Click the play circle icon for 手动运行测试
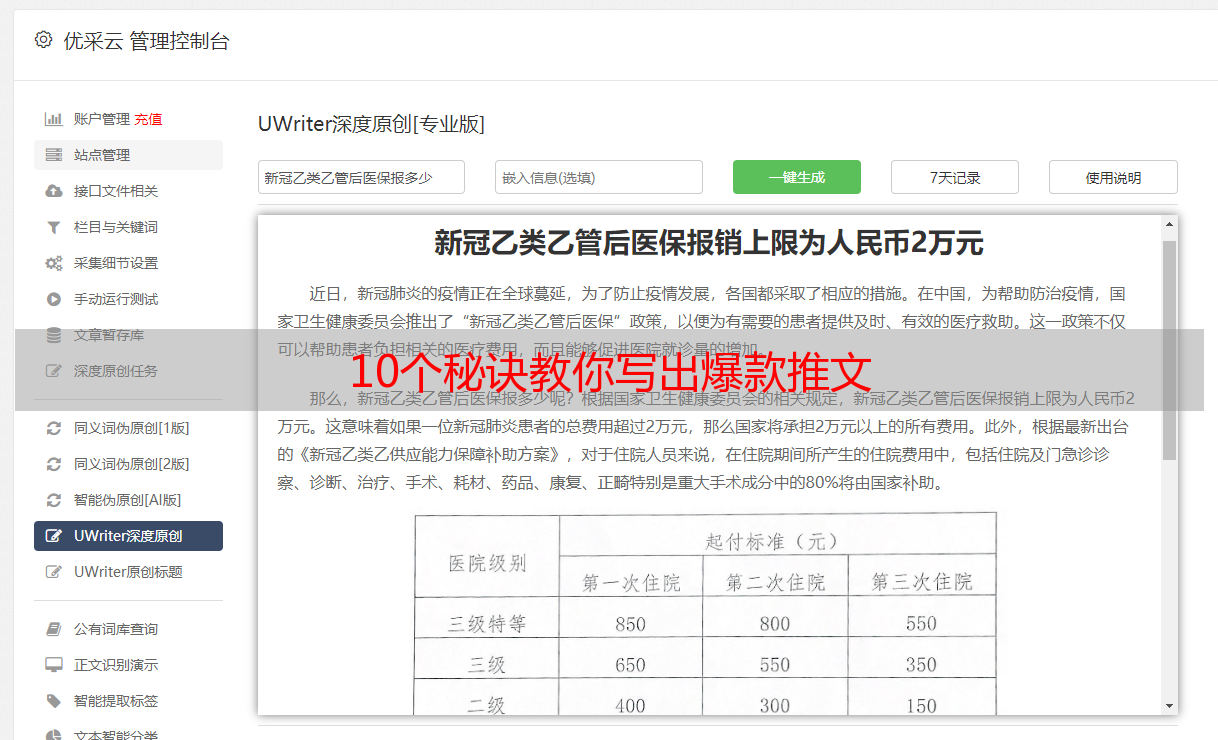The height and width of the screenshot is (740, 1218). pos(53,299)
